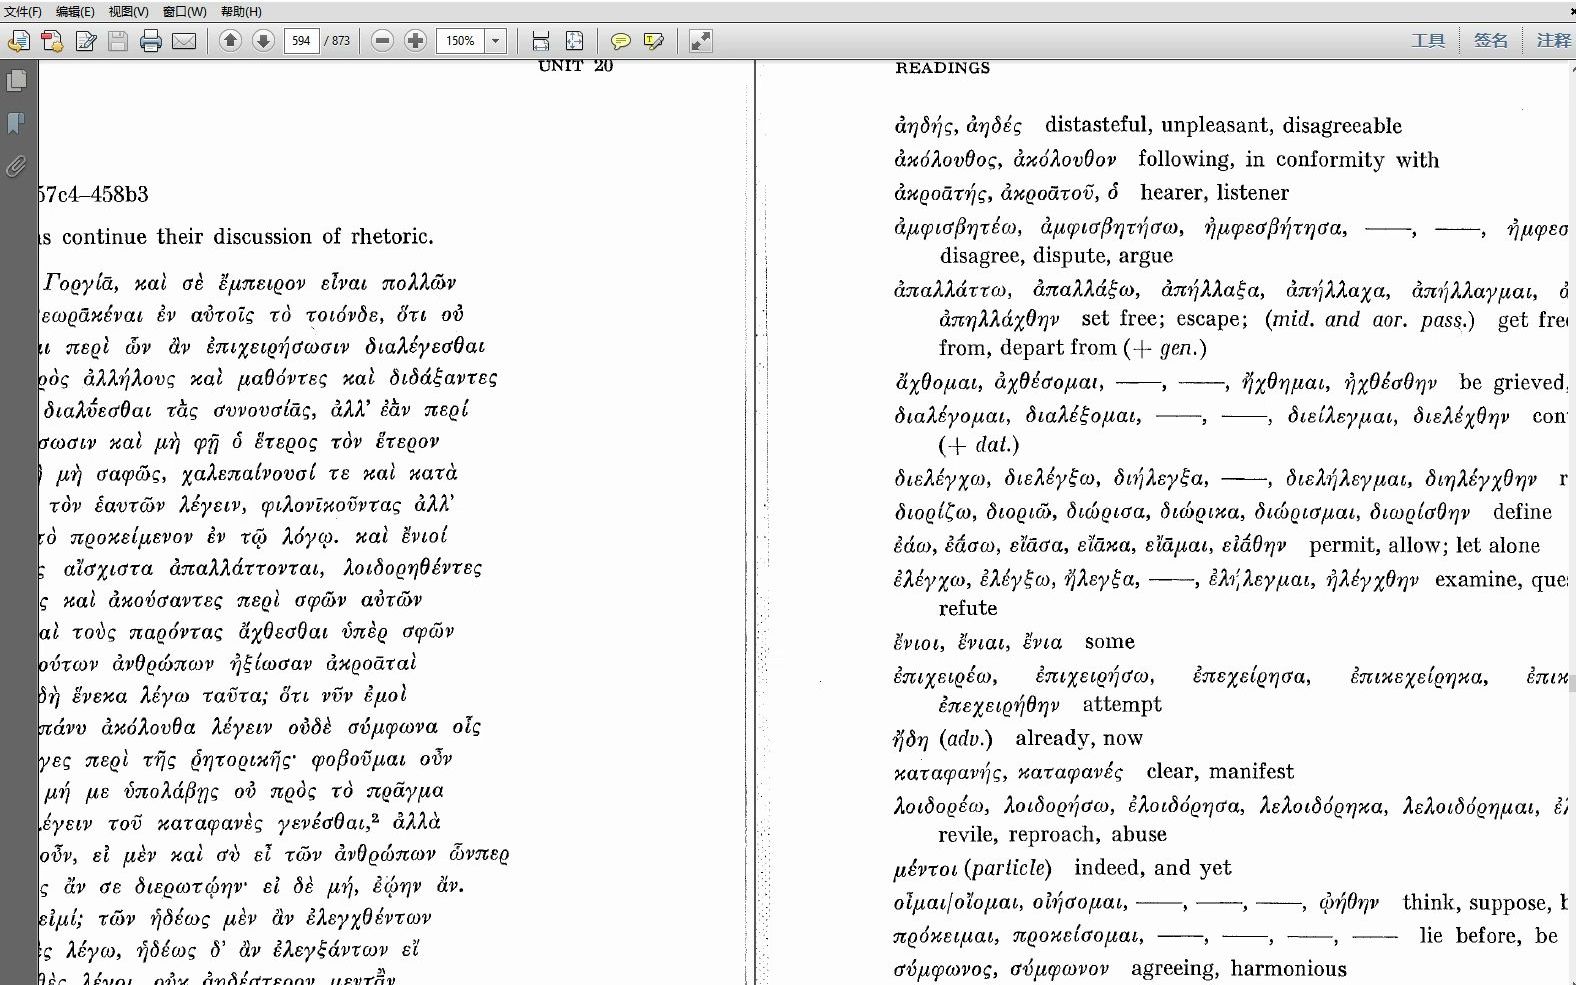Click the text 'hearer, listener'
This screenshot has height=985, width=1576.
click(1214, 192)
